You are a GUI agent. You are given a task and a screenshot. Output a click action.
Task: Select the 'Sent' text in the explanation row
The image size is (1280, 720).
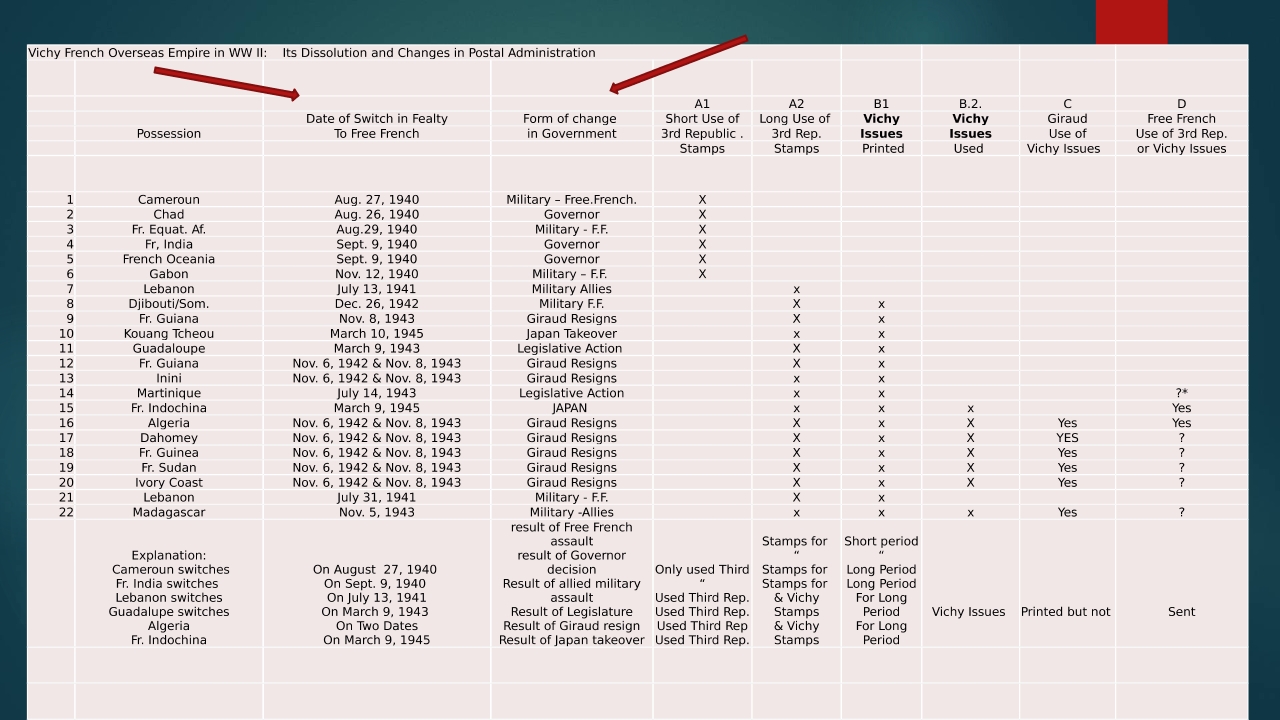pos(1181,612)
